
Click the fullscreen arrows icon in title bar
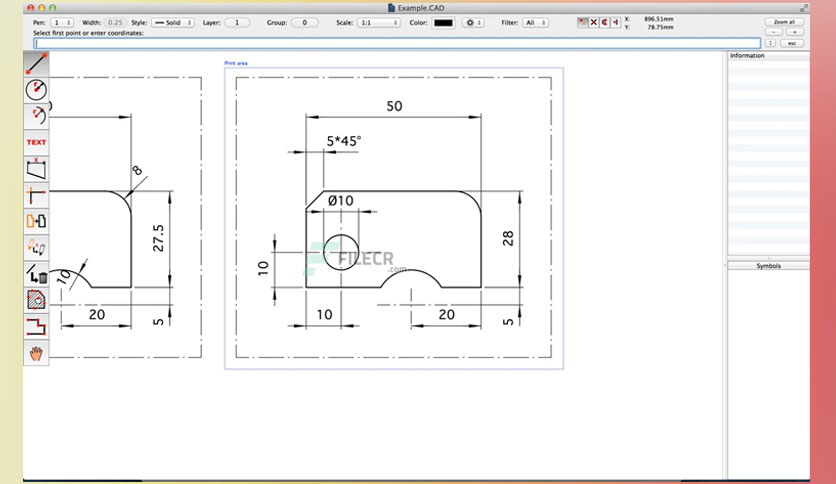[x=804, y=8]
